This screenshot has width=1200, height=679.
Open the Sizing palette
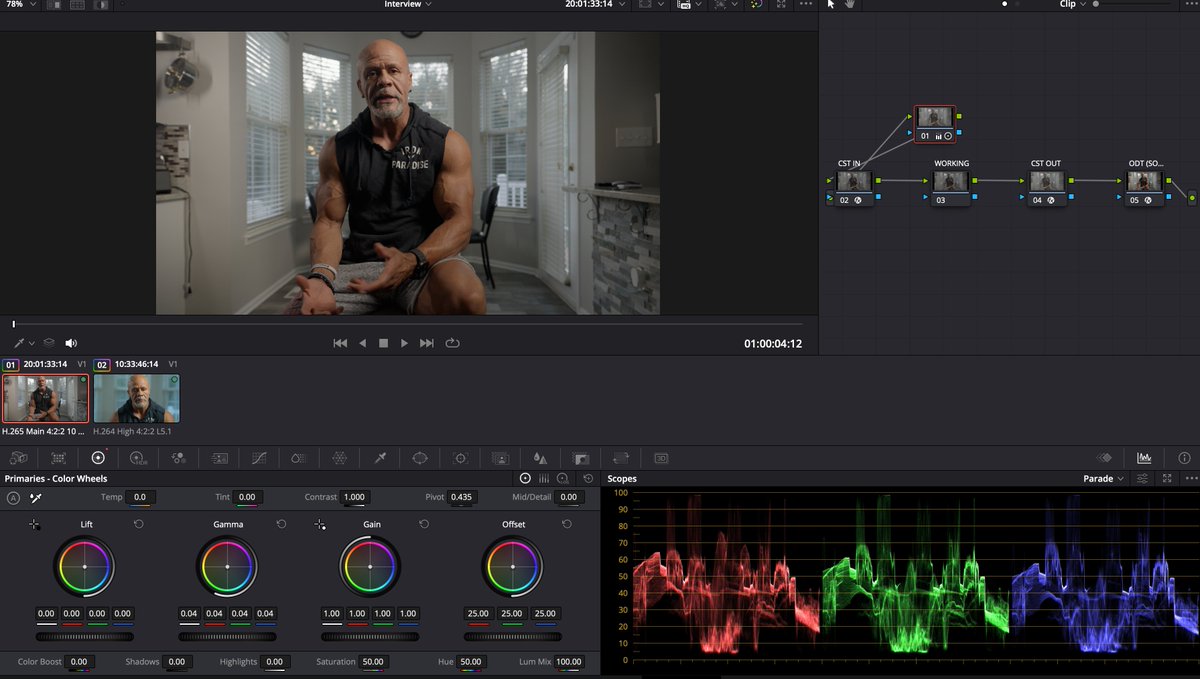[621, 457]
